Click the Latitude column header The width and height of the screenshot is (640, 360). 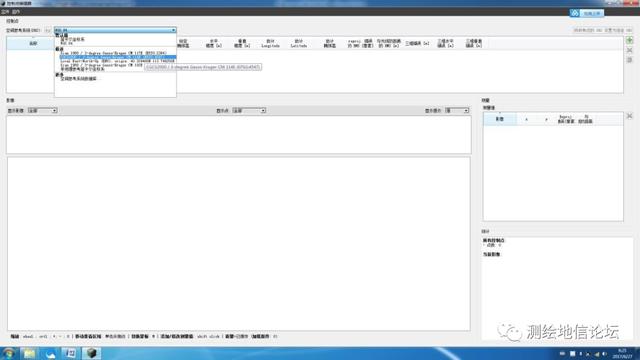click(x=299, y=44)
